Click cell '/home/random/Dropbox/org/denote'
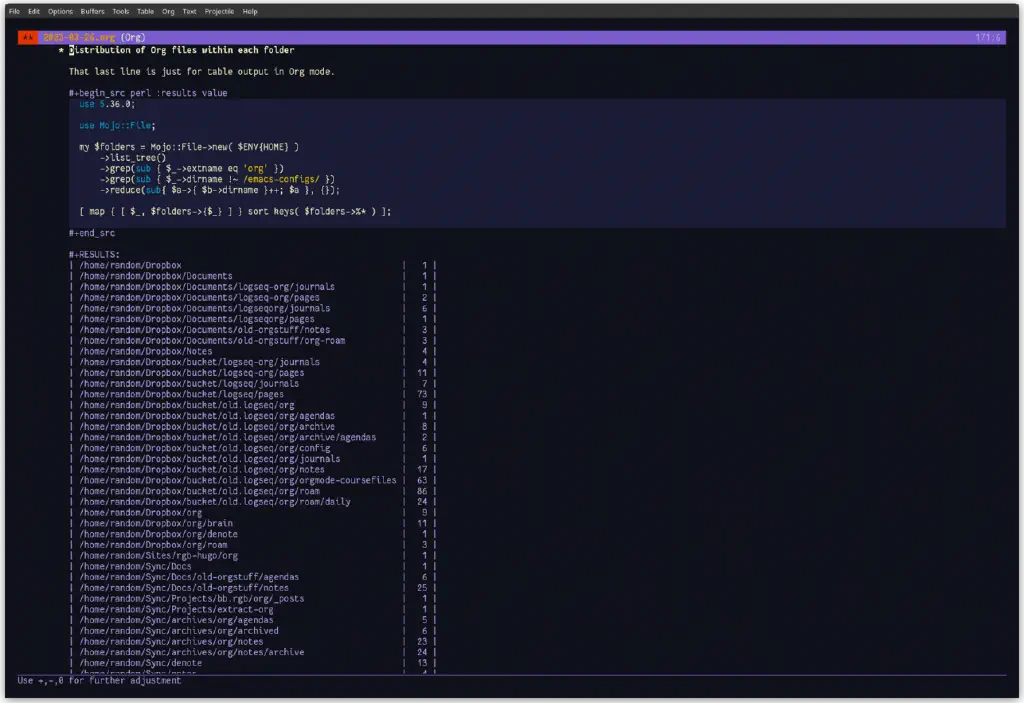 click(x=159, y=534)
